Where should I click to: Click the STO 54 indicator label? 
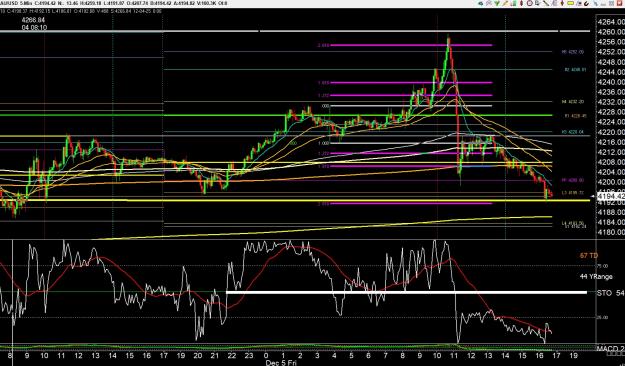(x=610, y=293)
